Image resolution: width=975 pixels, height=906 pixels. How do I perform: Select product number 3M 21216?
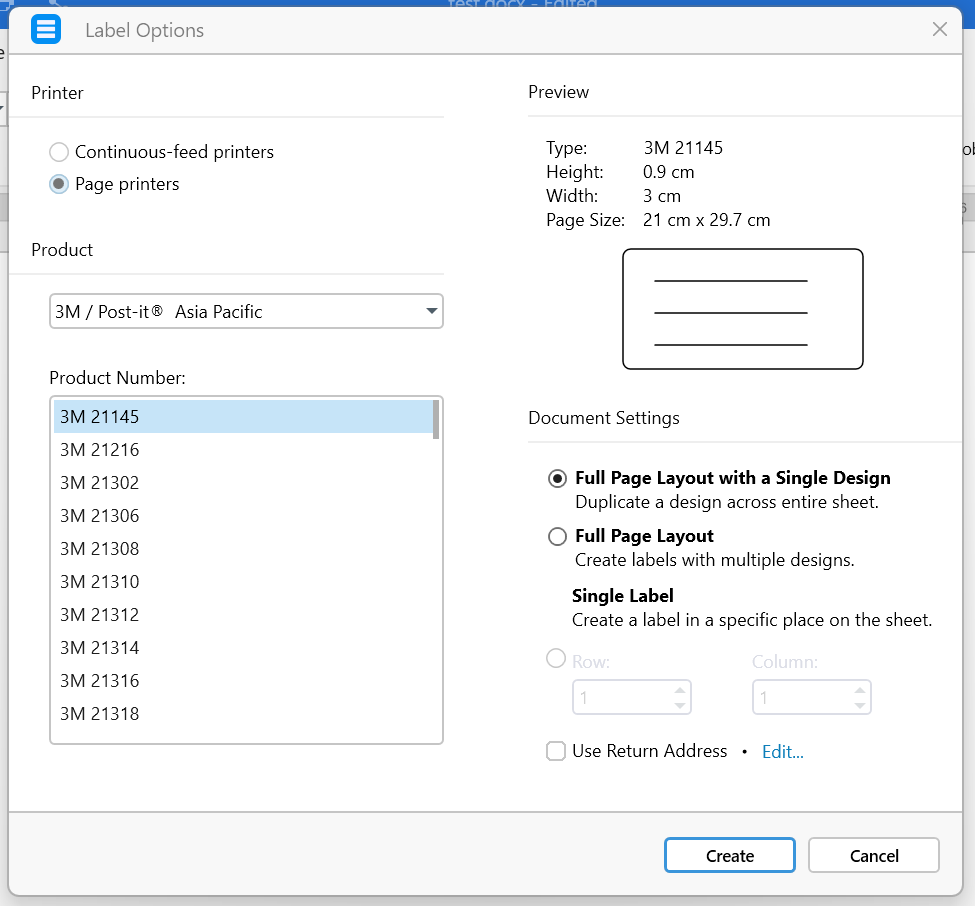click(243, 450)
